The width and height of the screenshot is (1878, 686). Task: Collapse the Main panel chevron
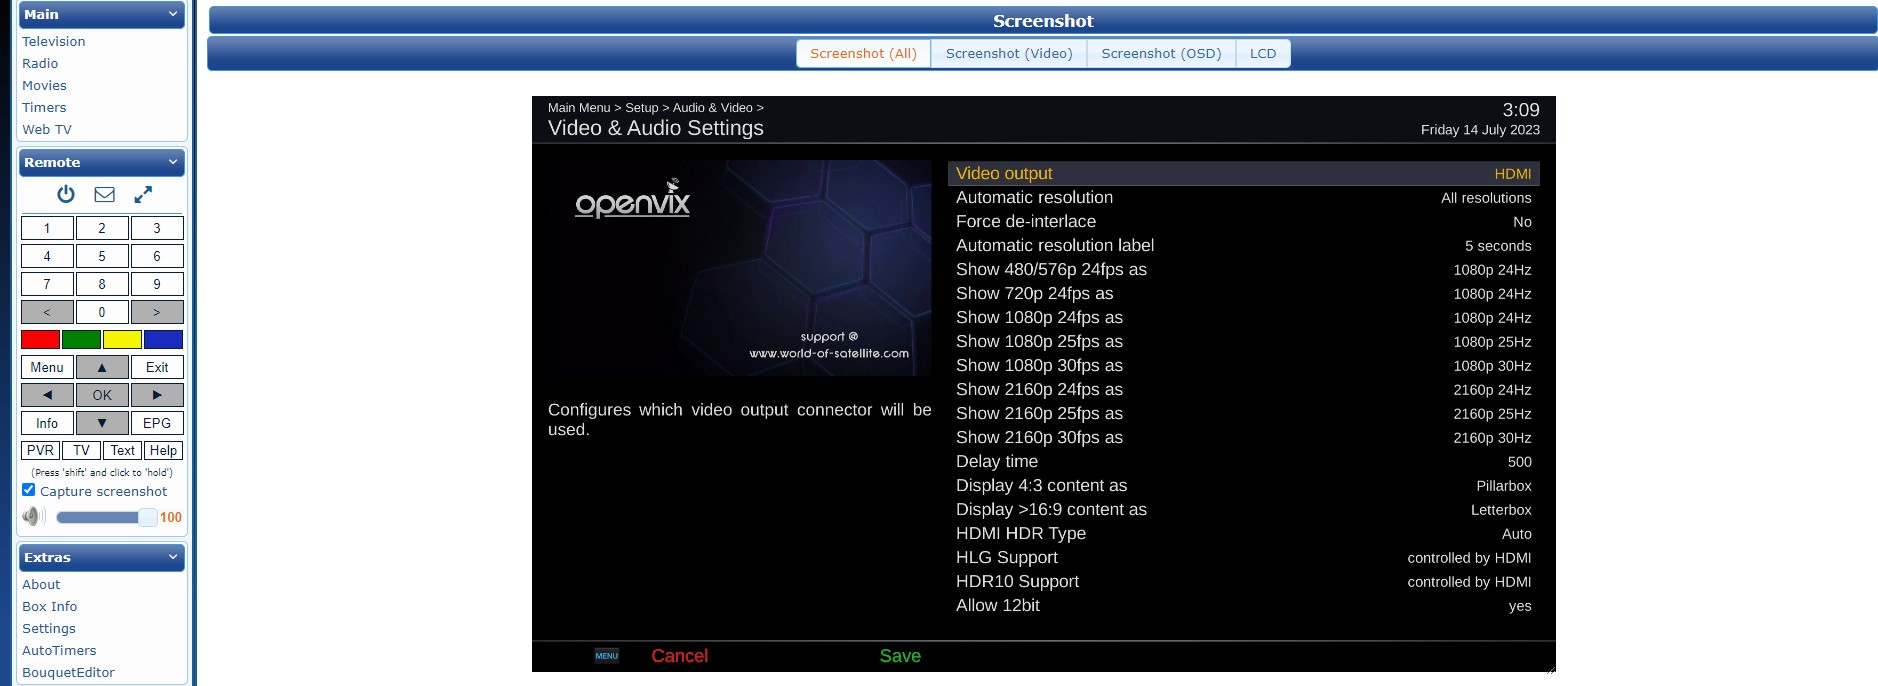tap(173, 14)
